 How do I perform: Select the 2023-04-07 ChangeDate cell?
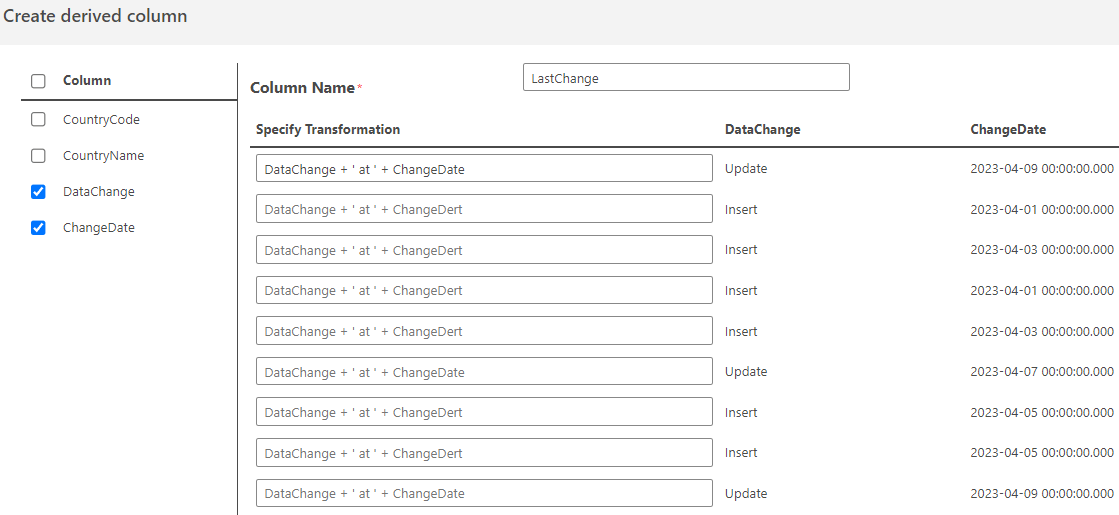click(1041, 372)
